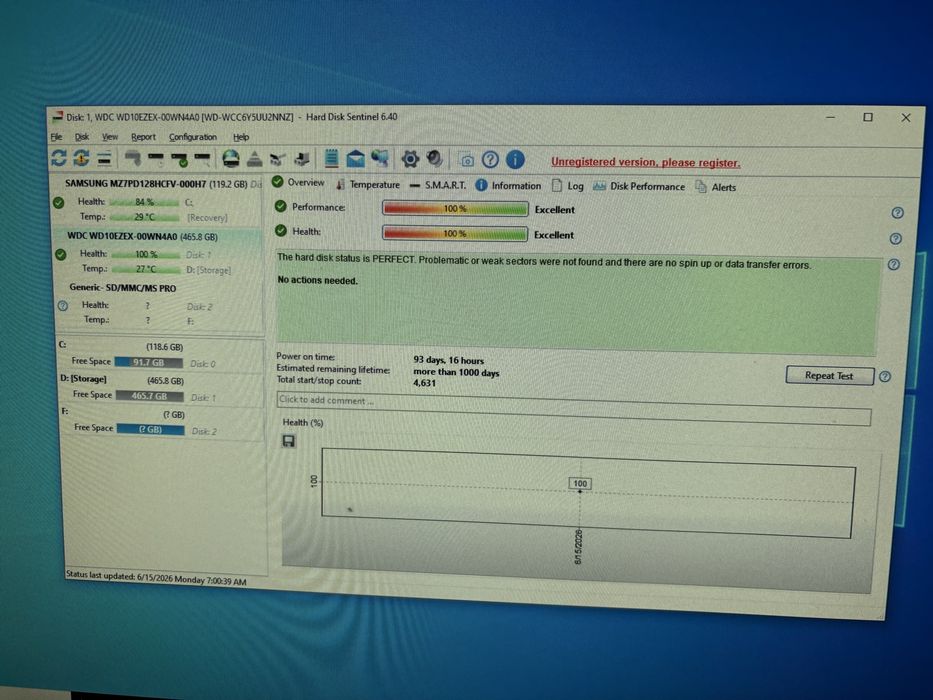The height and width of the screenshot is (700, 933).
Task: Click the D: [Storage] free space 465.7 GB bar
Action: coord(149,395)
